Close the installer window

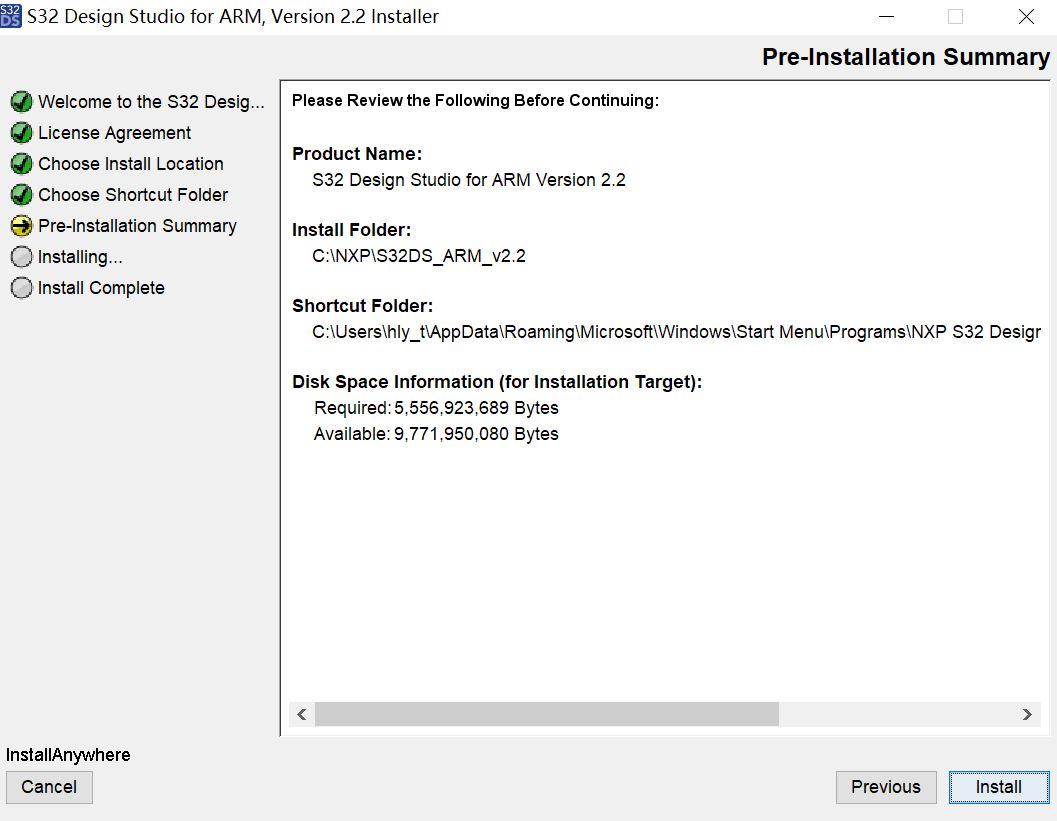point(1026,17)
